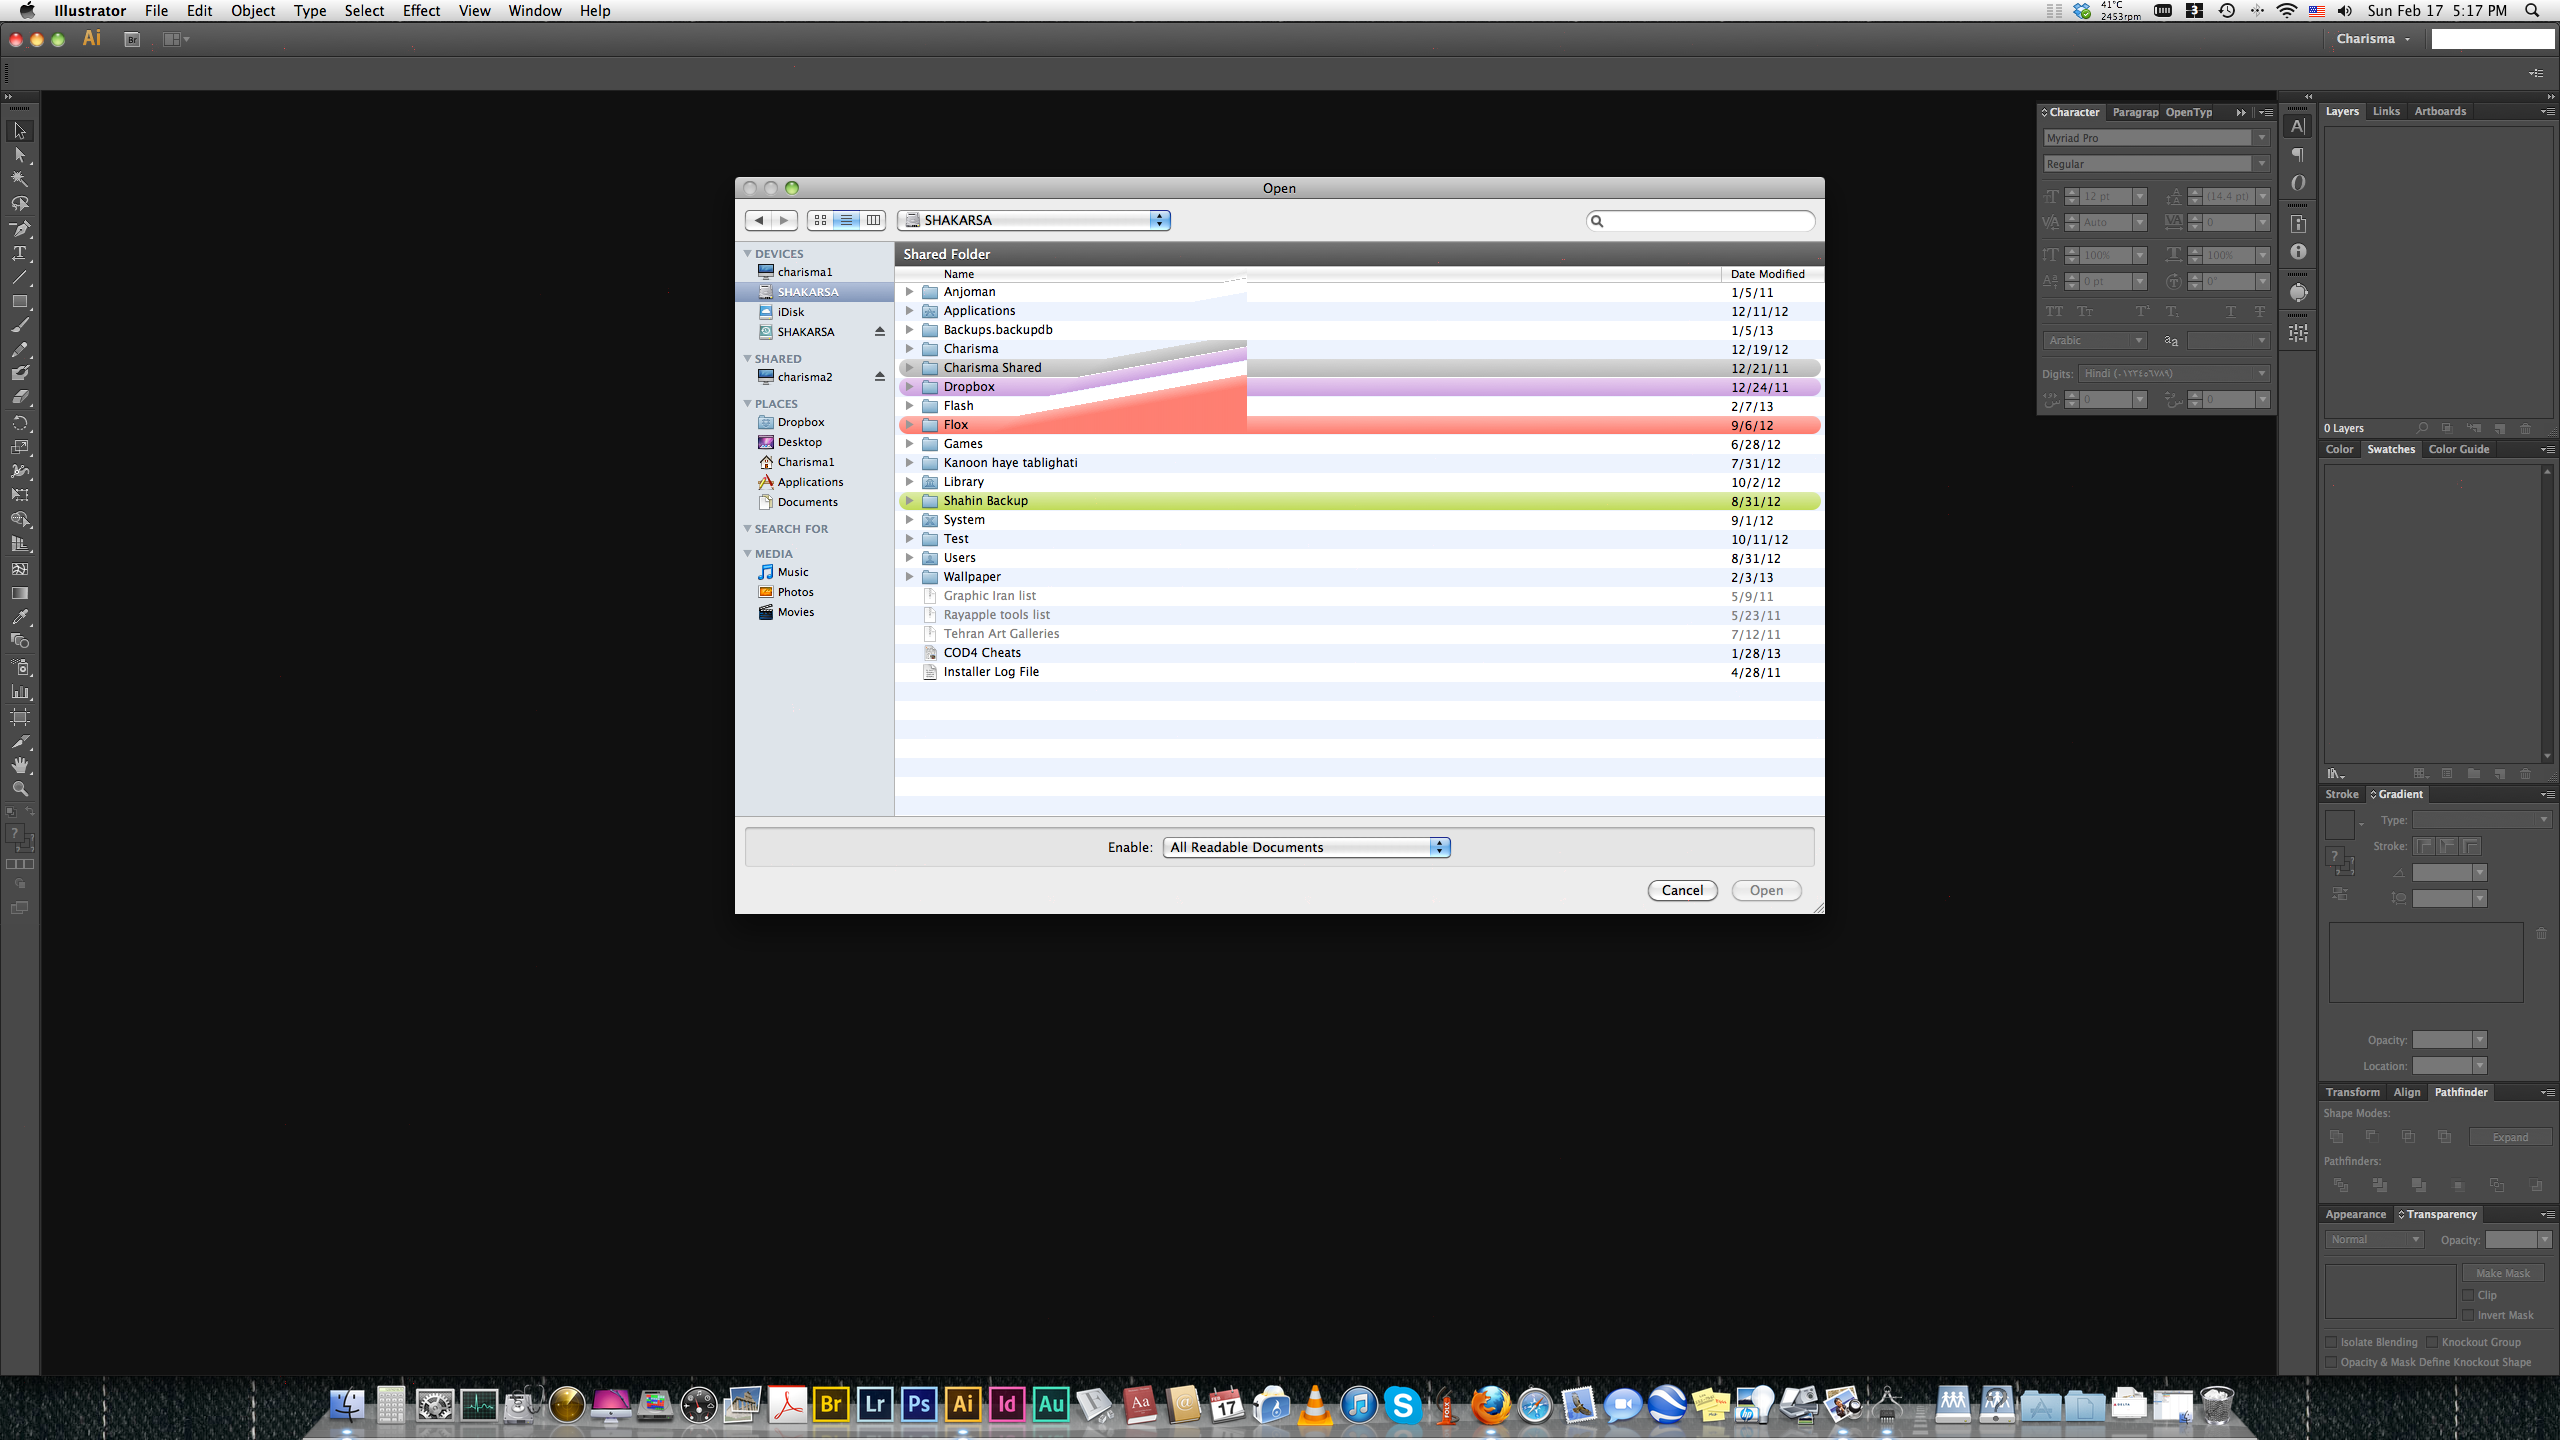Check the Isolate Blending option

[2331, 1342]
